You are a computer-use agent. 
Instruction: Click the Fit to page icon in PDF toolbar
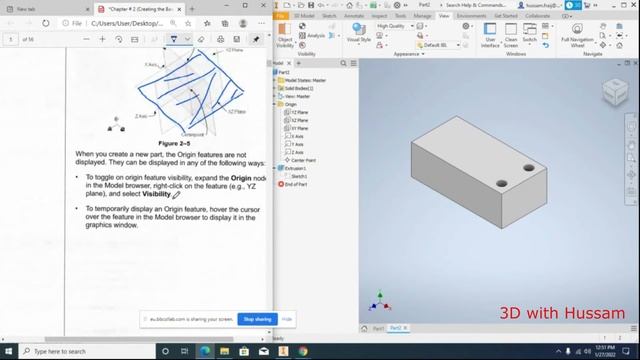[x=135, y=39]
